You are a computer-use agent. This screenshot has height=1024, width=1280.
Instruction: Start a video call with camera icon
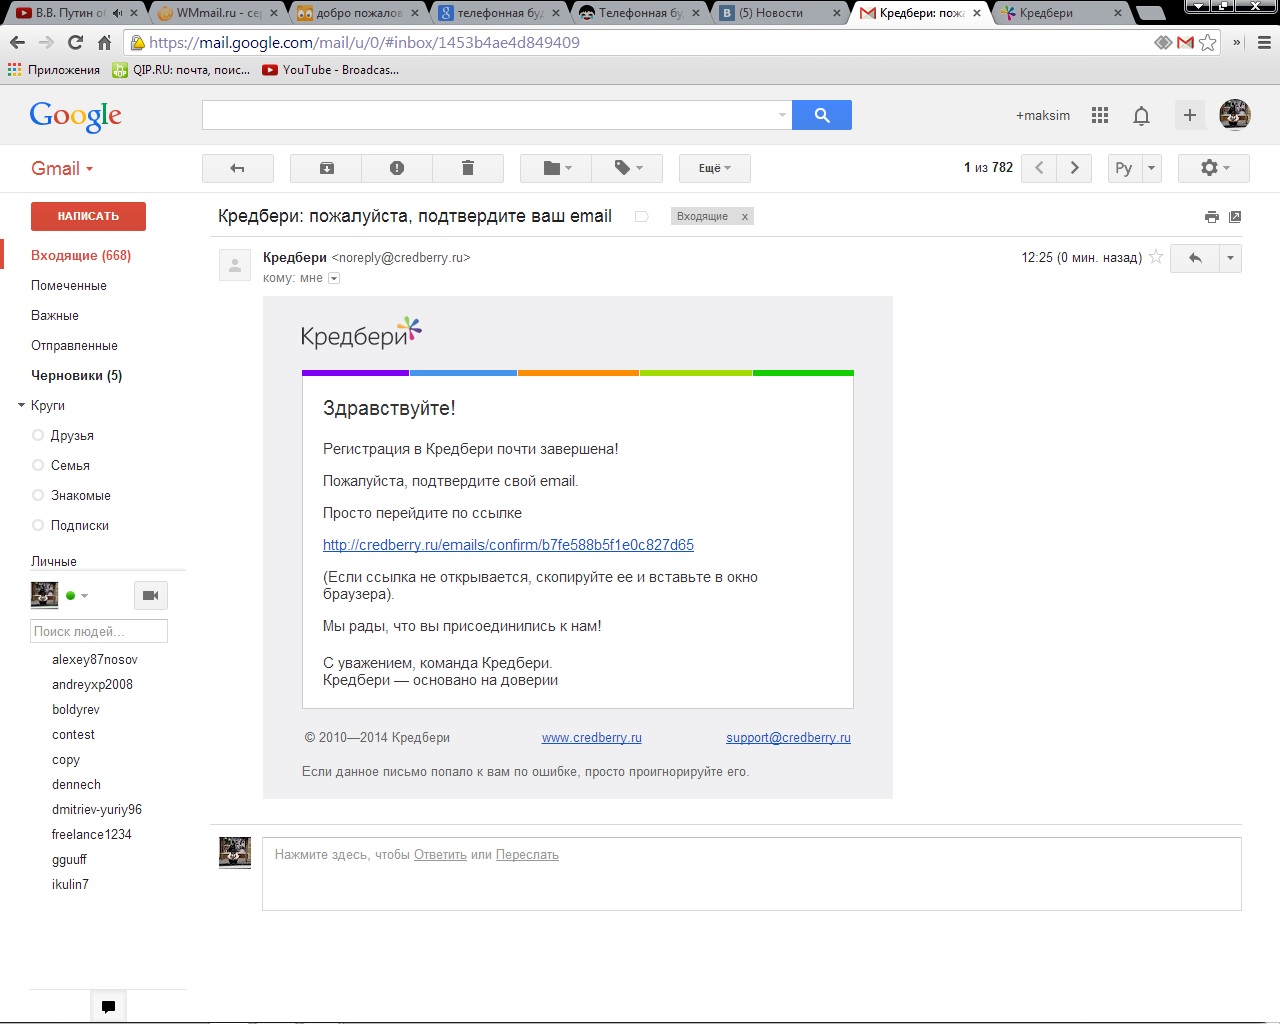pyautogui.click(x=150, y=595)
